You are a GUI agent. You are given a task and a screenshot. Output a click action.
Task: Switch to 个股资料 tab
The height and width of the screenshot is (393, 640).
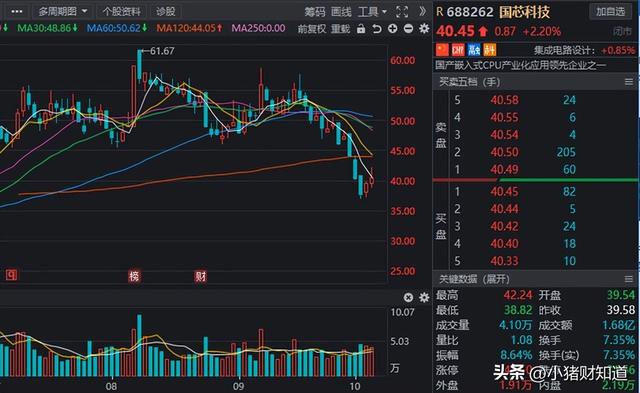click(122, 11)
